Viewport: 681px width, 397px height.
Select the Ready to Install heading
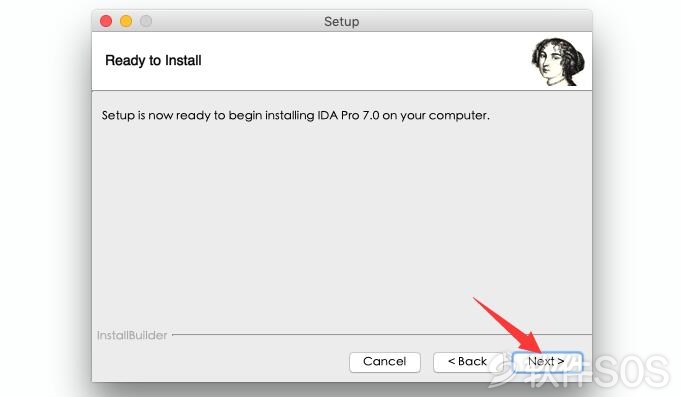click(x=153, y=60)
